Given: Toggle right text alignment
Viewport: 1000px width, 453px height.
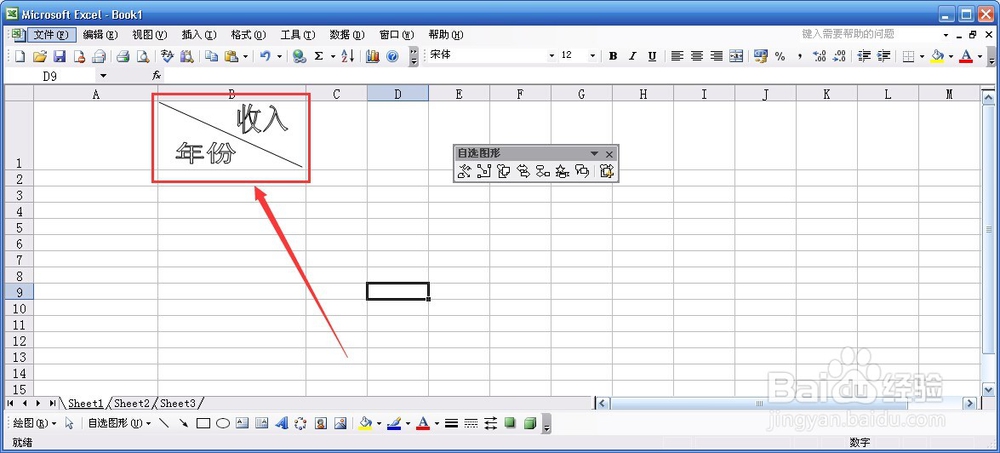Looking at the screenshot, I should [717, 56].
